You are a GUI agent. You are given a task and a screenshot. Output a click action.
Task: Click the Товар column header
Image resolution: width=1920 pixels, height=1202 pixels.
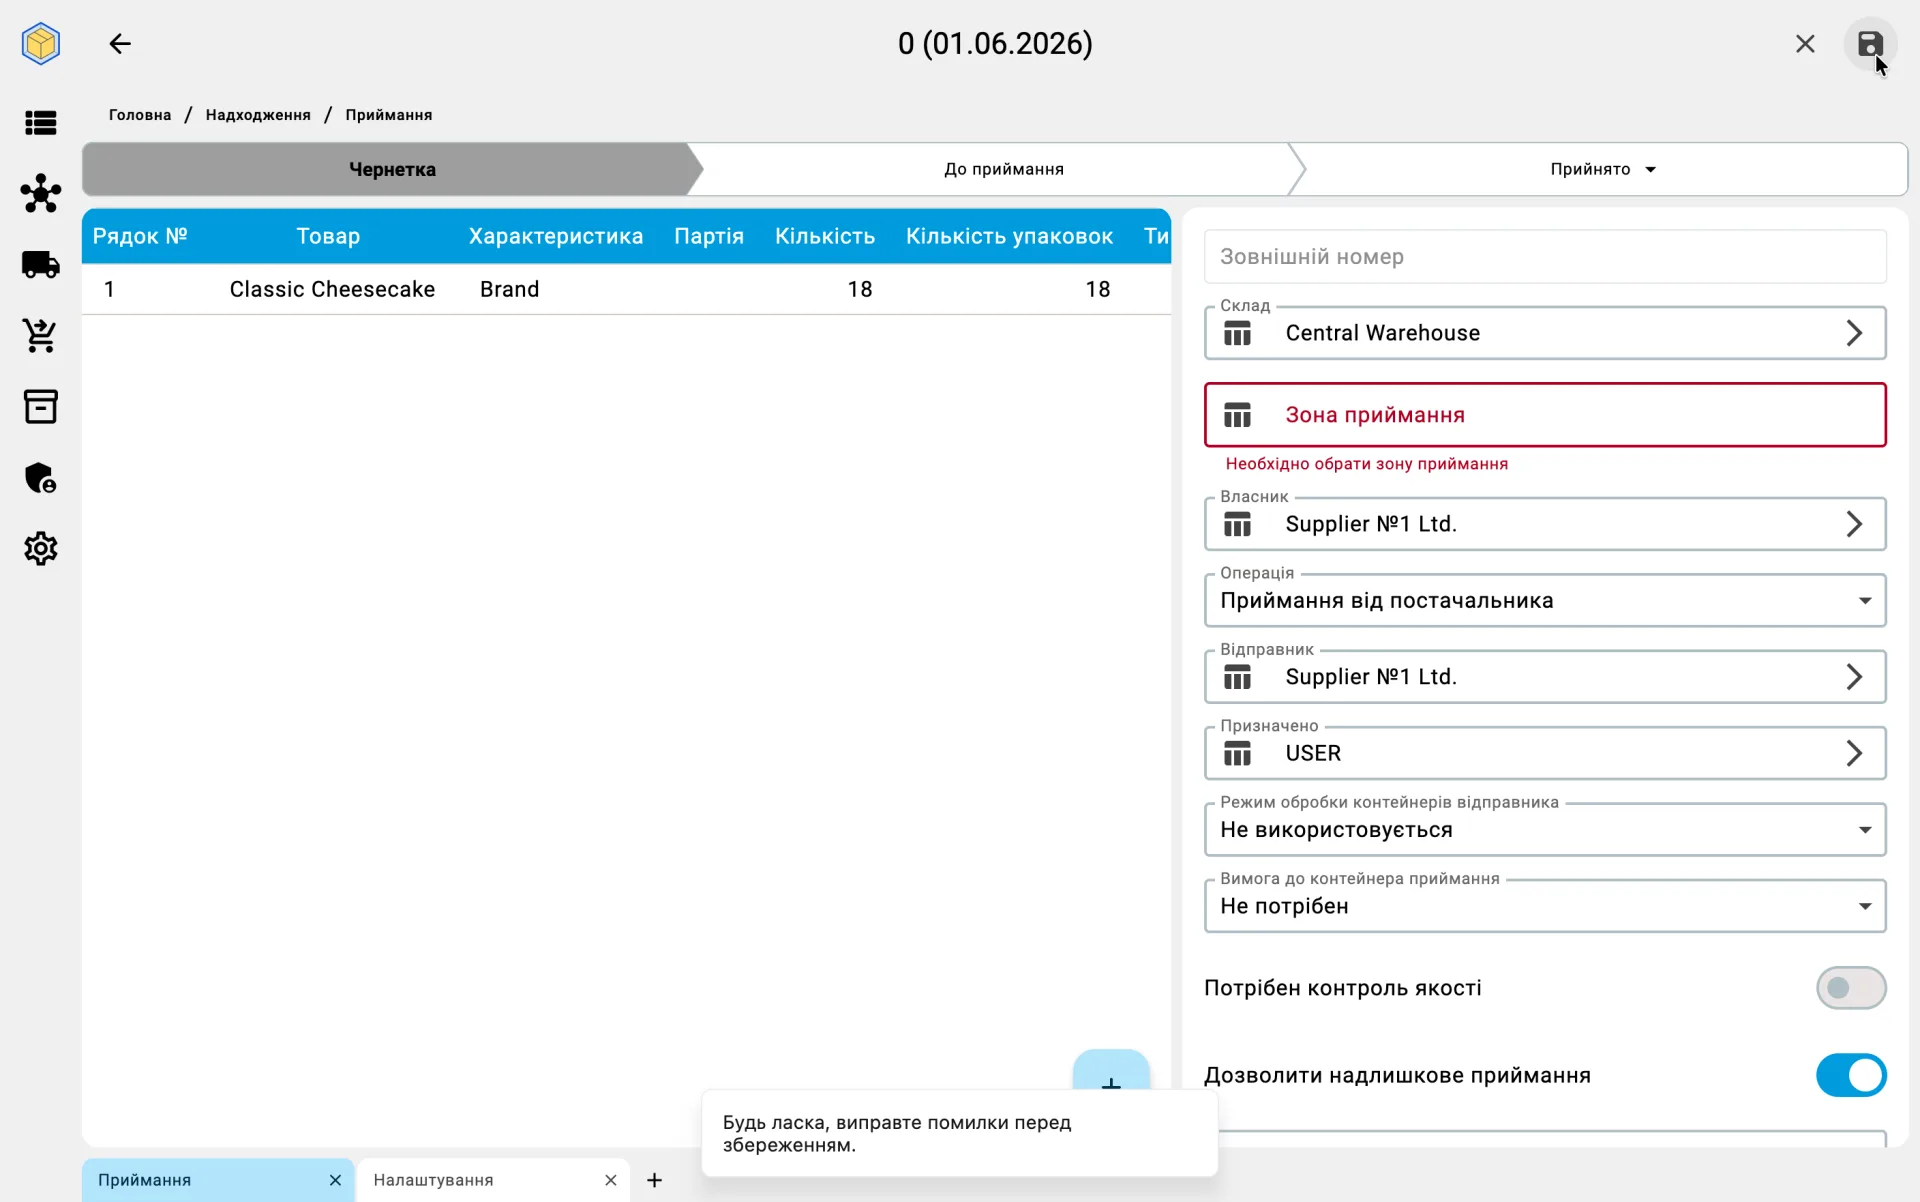[328, 236]
